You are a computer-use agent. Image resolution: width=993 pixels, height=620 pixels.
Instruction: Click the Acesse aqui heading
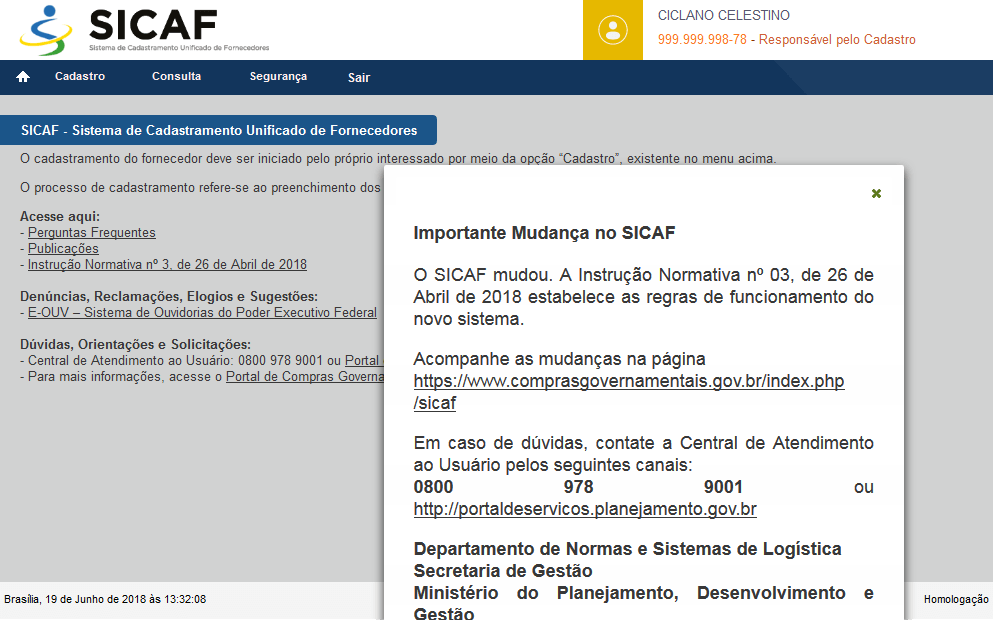point(60,217)
